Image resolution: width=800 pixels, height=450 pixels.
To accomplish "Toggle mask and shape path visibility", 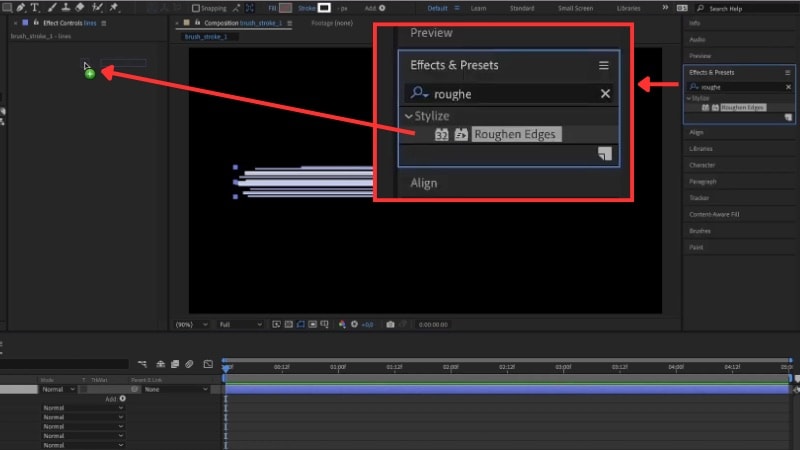I will pos(301,324).
